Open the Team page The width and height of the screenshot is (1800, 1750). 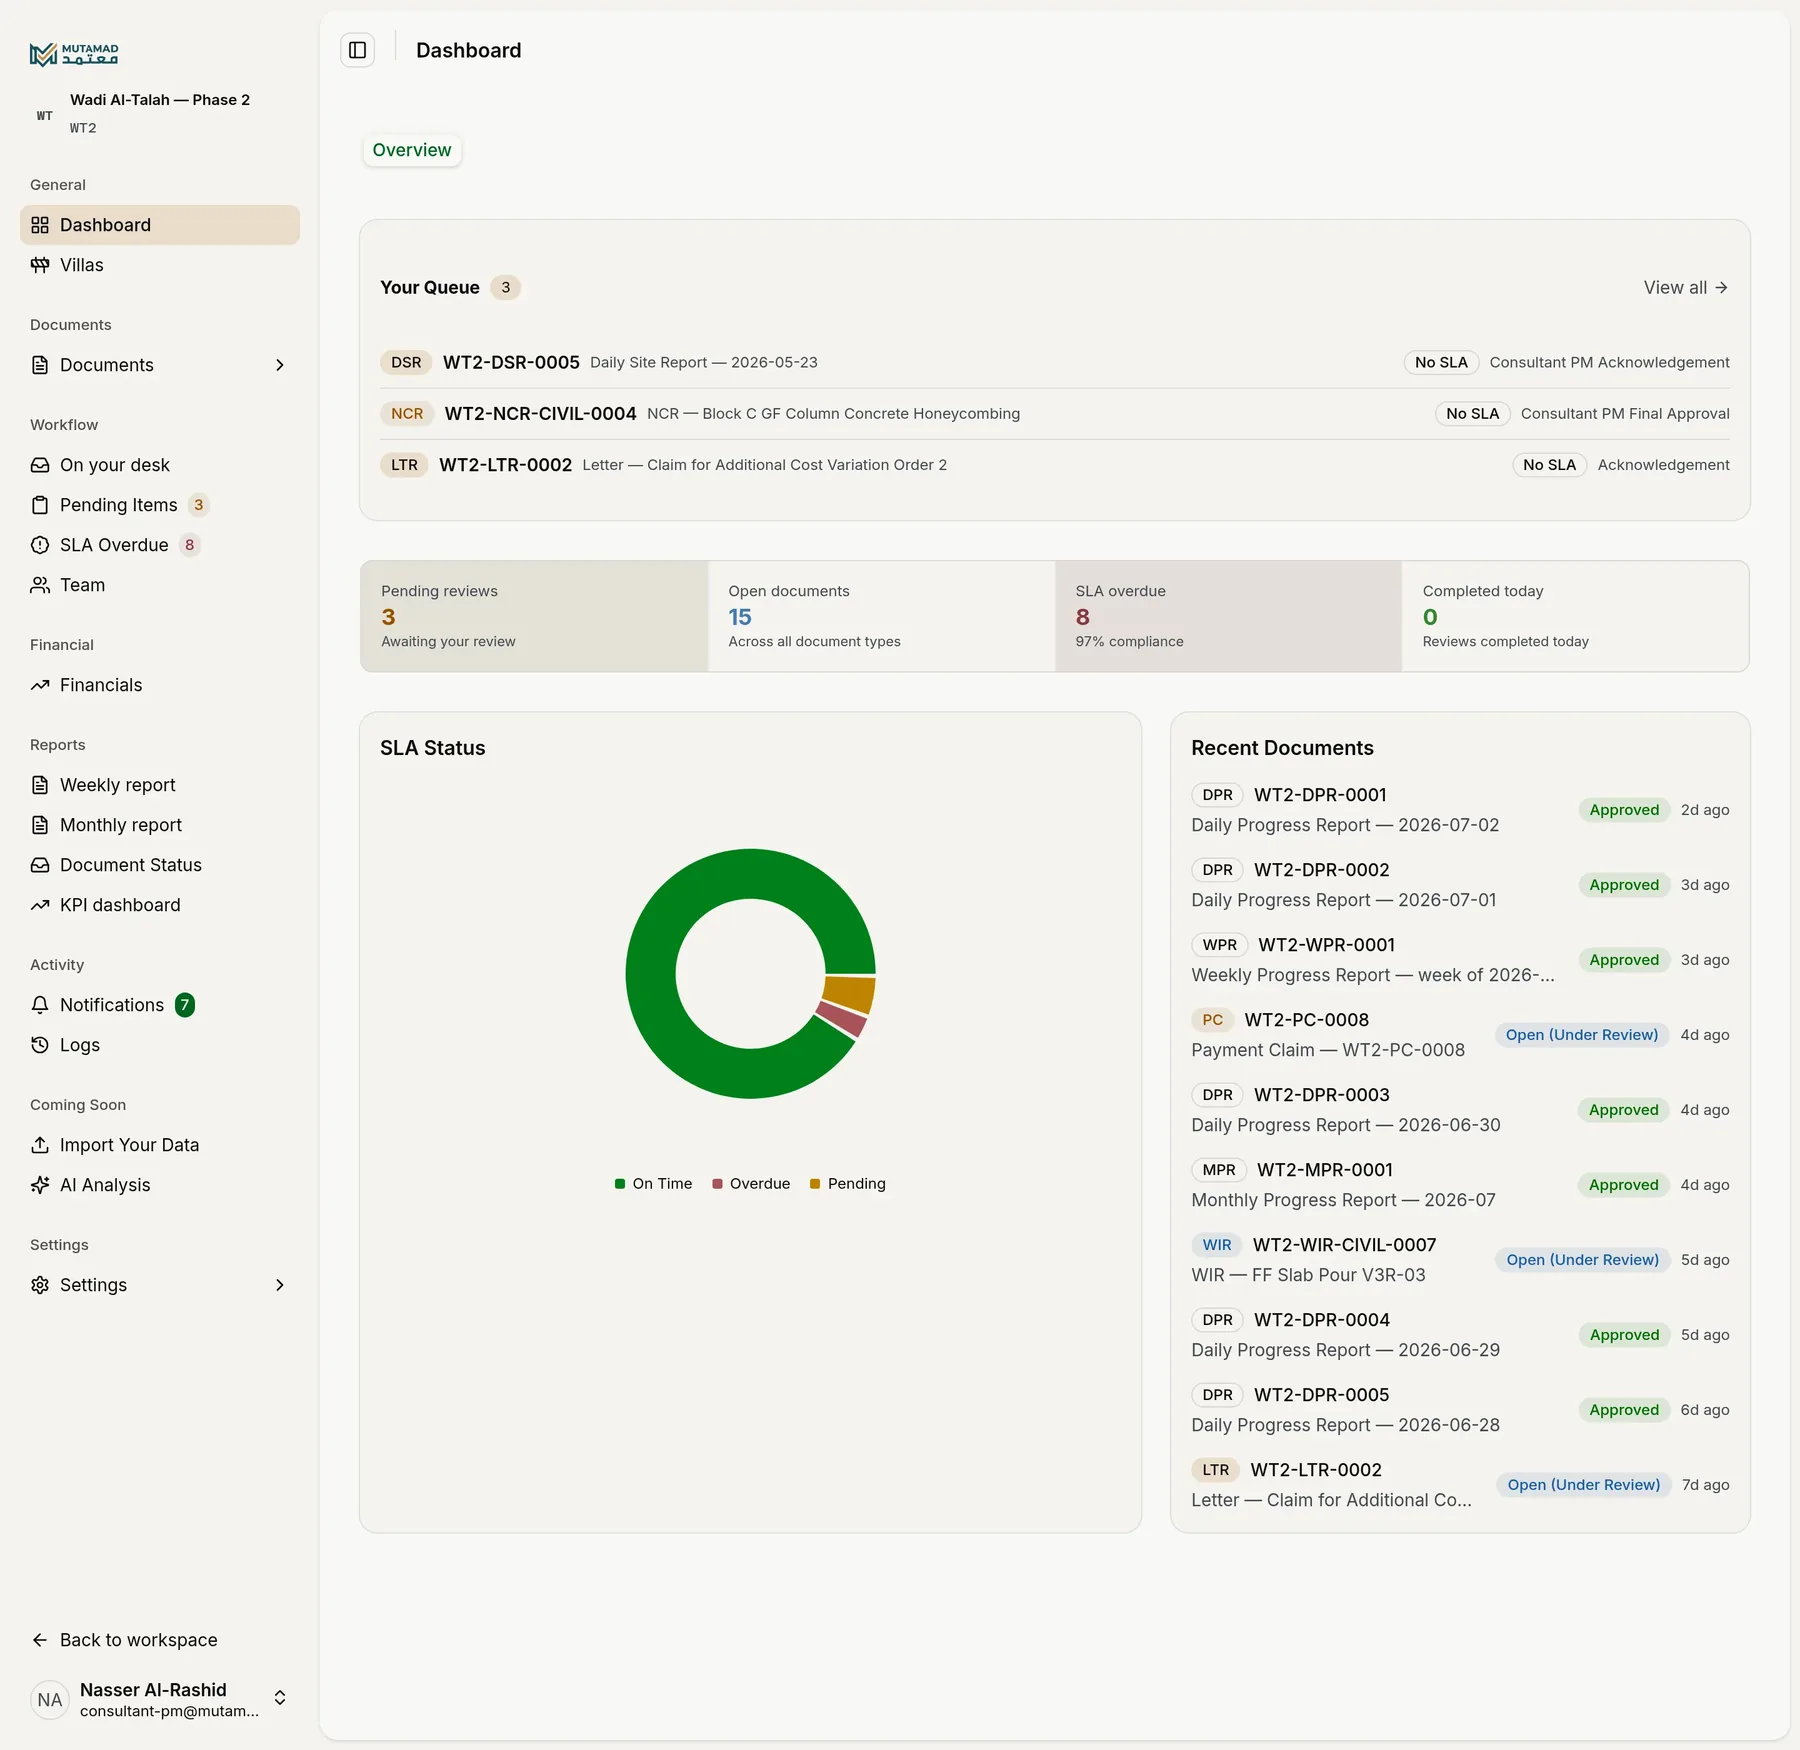coord(160,585)
